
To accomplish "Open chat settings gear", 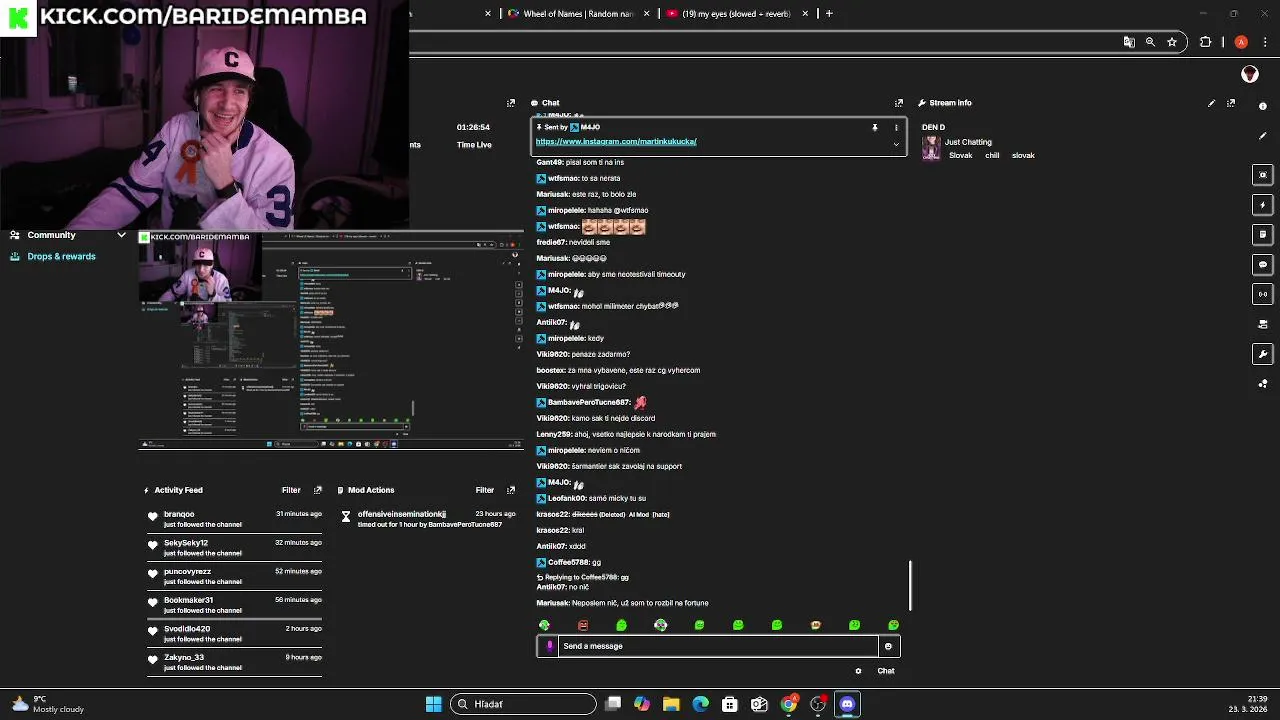I will [x=858, y=671].
